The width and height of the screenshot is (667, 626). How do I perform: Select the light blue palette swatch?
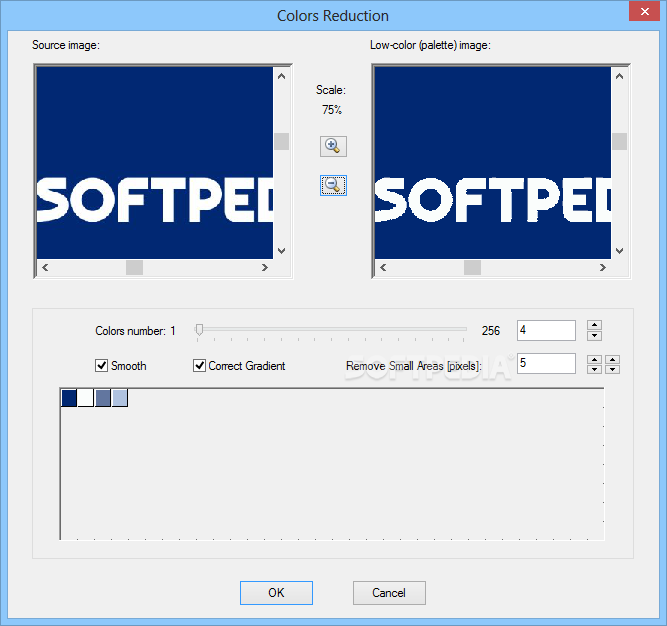(x=120, y=398)
